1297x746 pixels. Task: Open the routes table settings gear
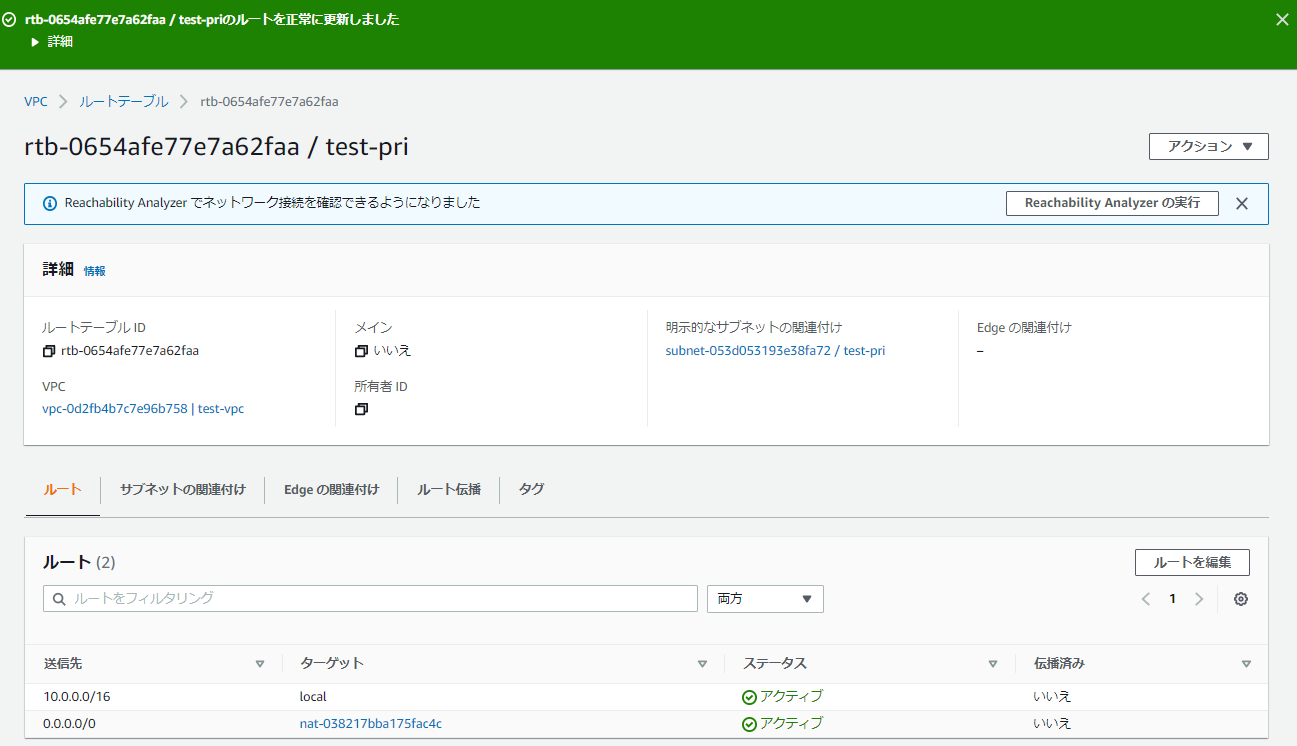click(1241, 599)
